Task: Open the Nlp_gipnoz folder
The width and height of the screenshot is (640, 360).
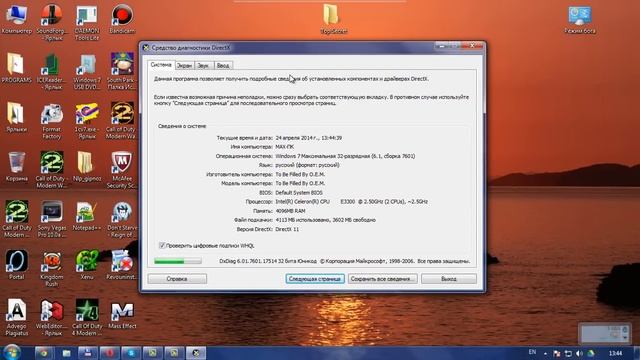Action: [87, 167]
